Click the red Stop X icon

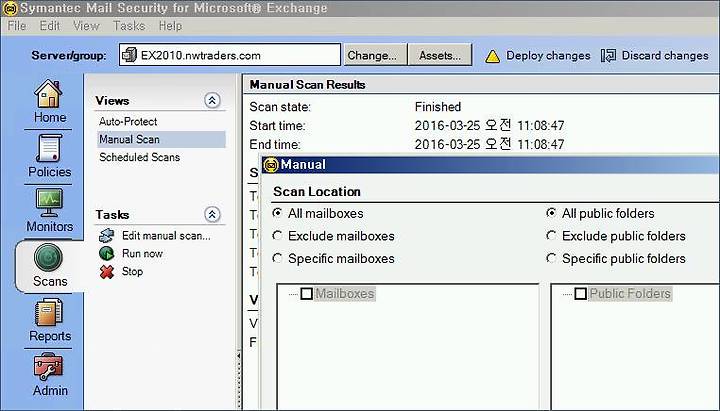point(107,271)
